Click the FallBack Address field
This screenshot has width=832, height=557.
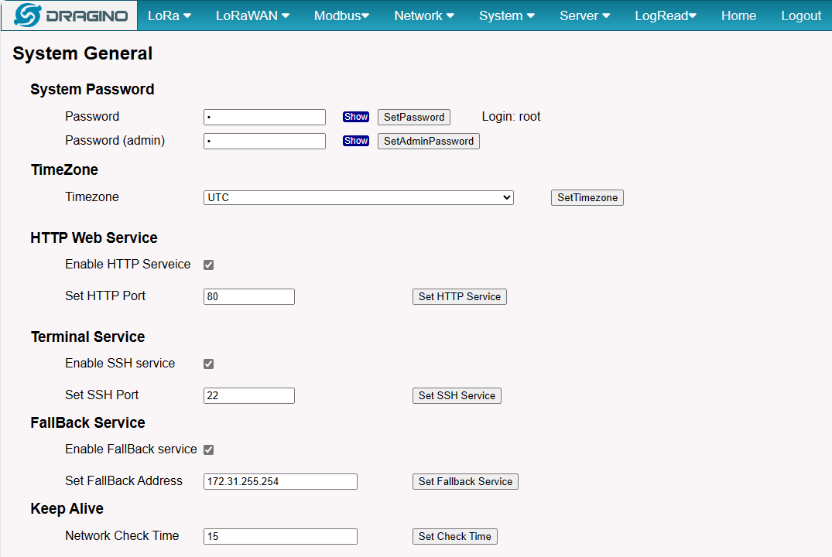280,481
